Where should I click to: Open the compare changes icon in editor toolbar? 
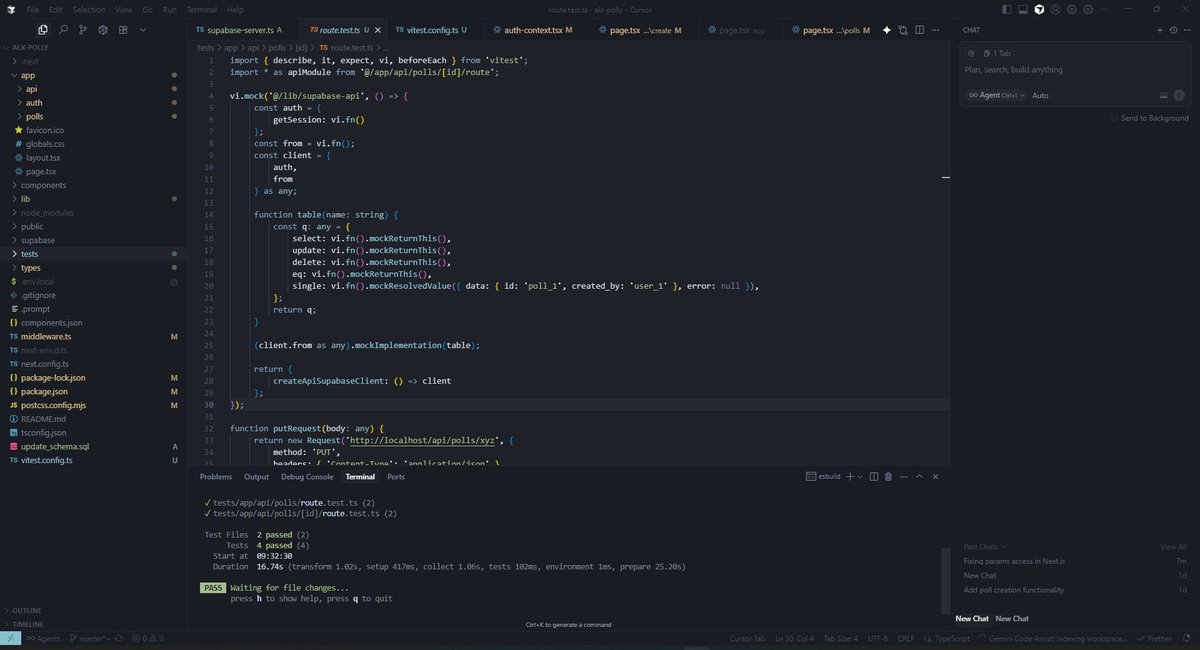point(903,30)
